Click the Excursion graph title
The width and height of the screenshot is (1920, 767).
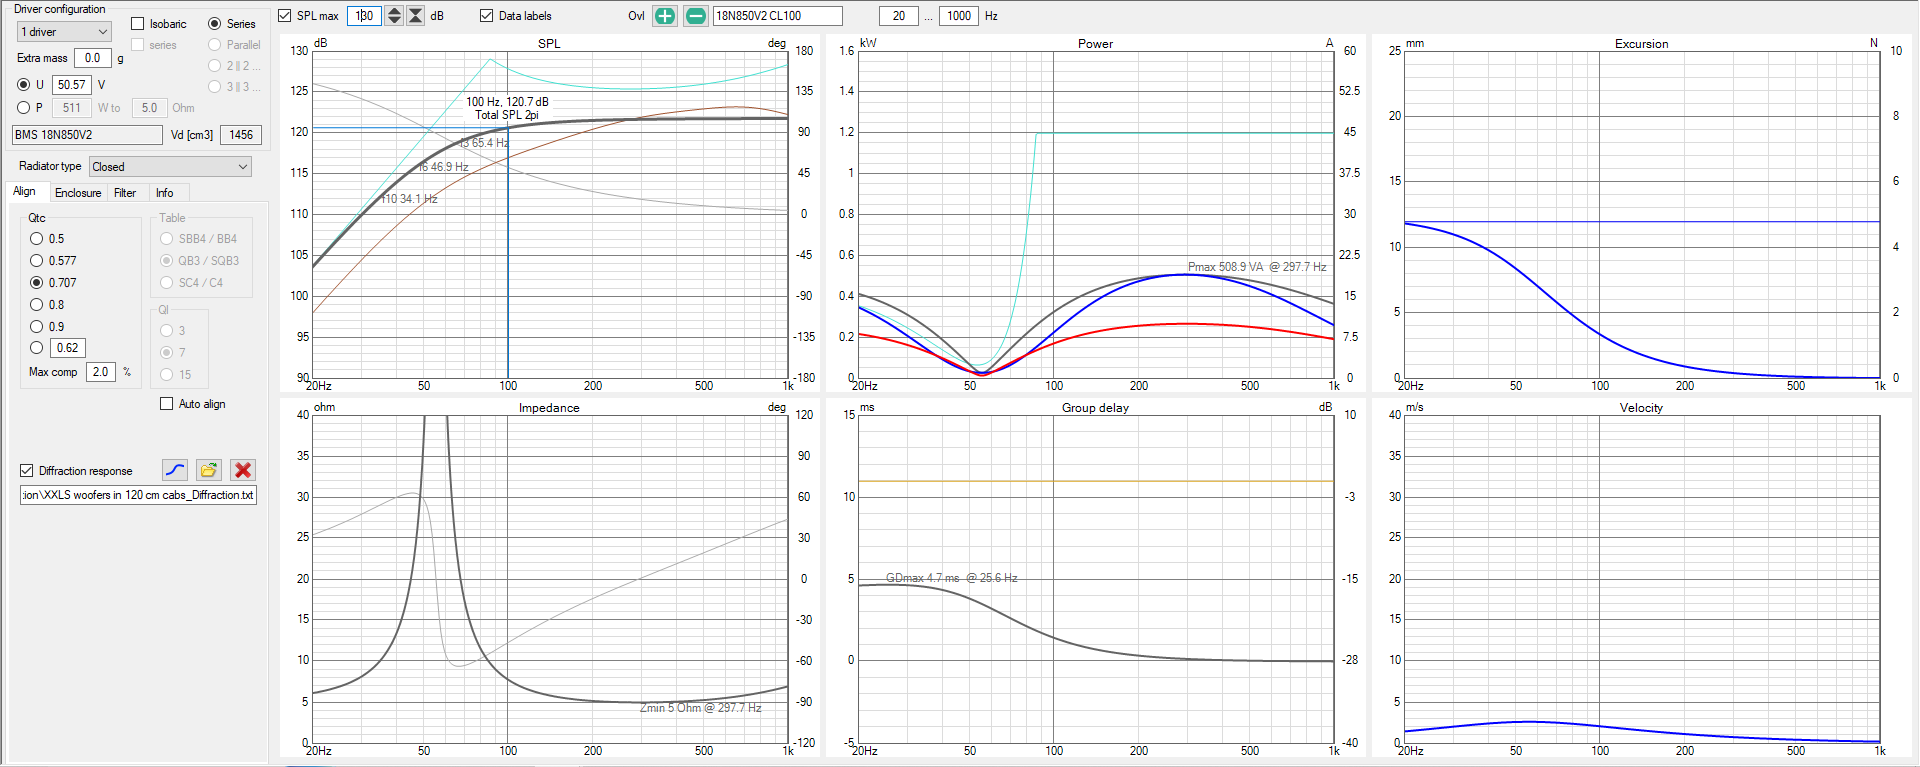click(1641, 44)
